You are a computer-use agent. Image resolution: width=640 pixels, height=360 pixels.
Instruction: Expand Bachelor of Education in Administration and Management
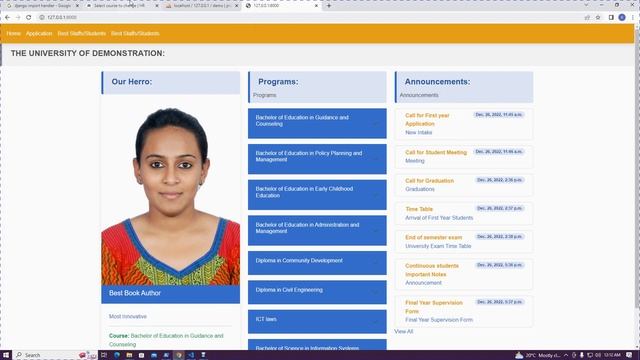(317, 231)
